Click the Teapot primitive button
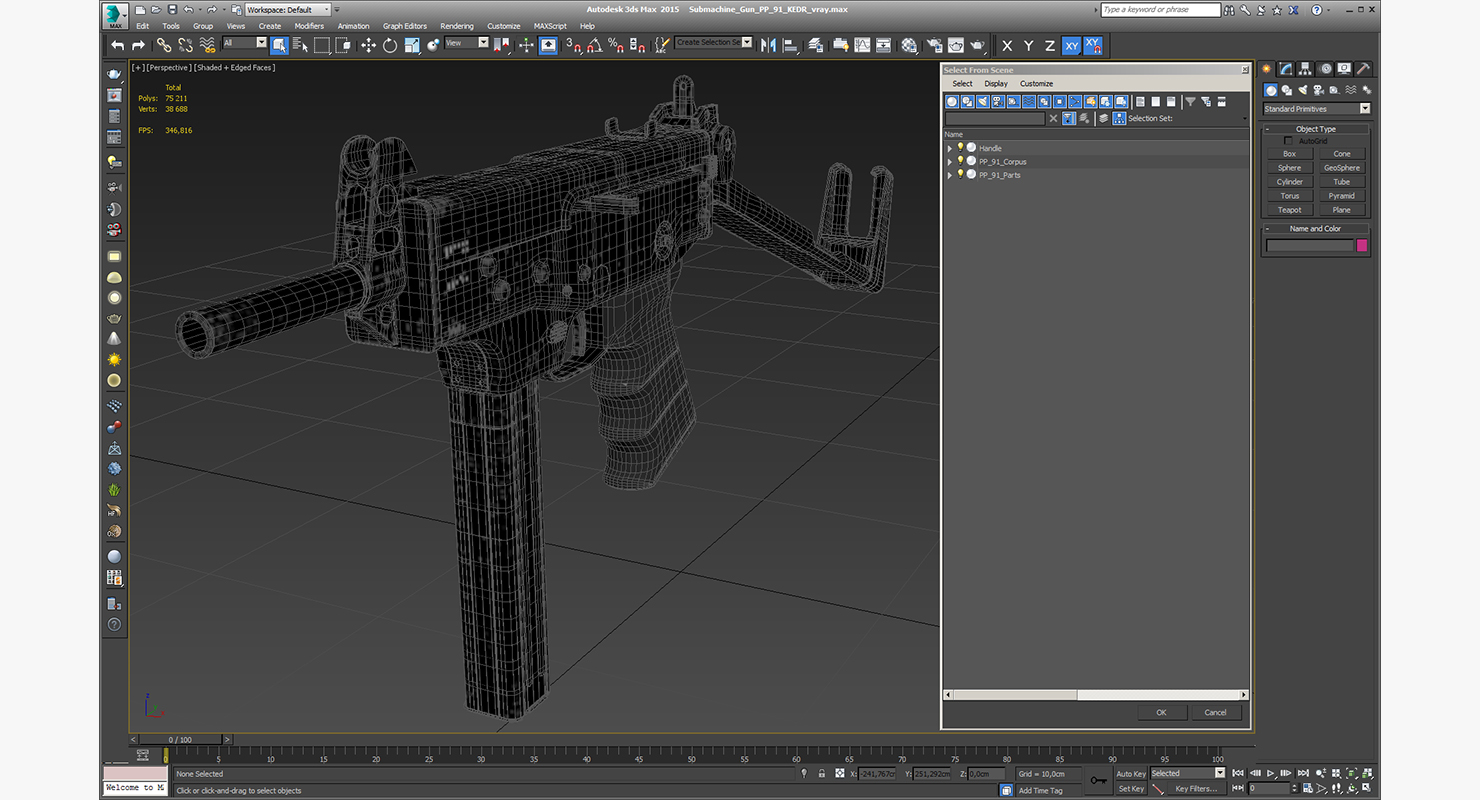This screenshot has width=1480, height=800. click(x=1290, y=210)
